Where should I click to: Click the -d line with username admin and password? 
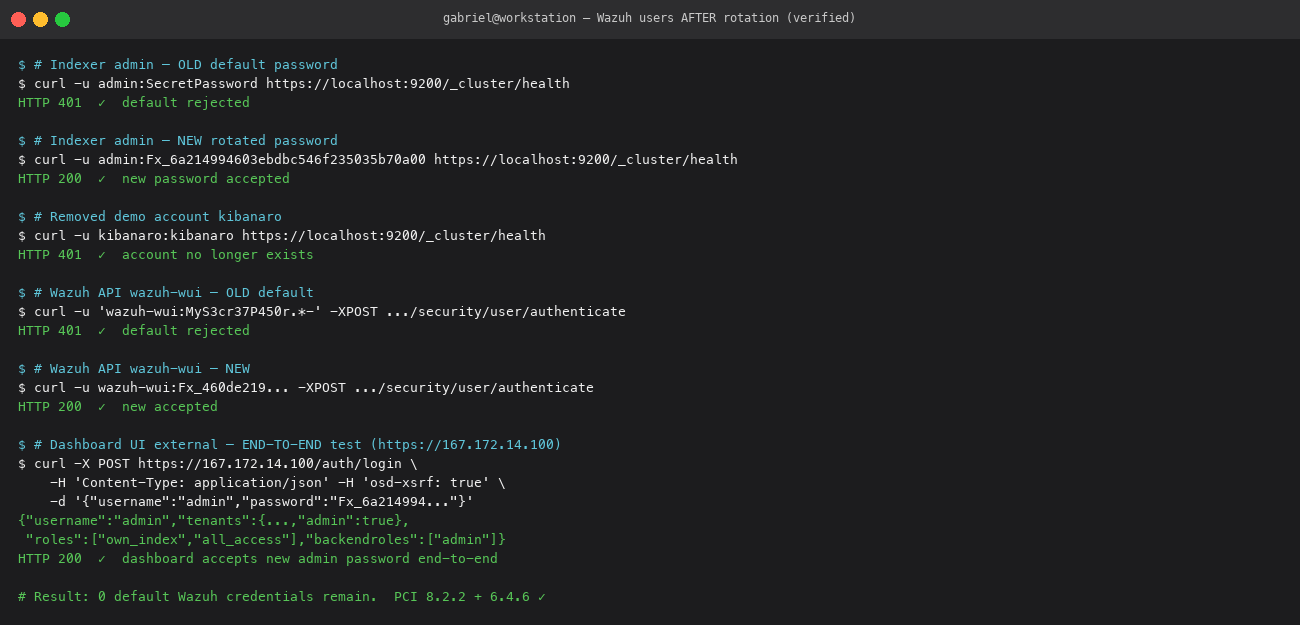(262, 502)
